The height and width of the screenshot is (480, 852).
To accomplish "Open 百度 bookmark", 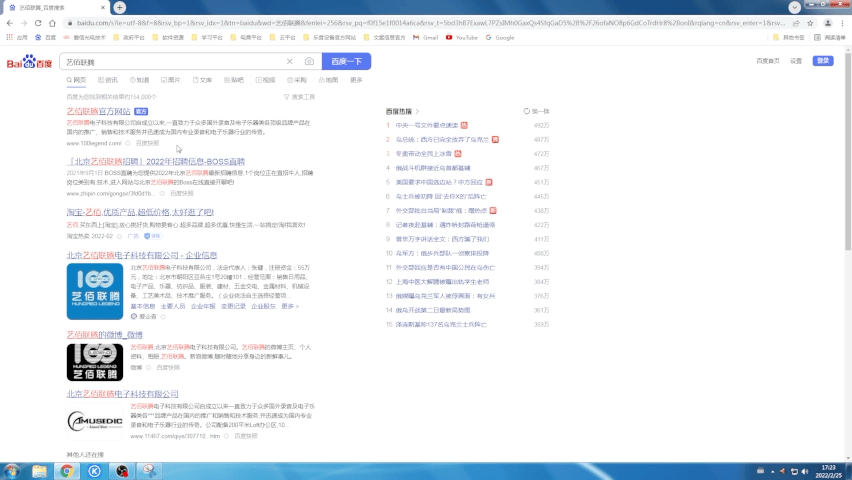I will [x=46, y=38].
